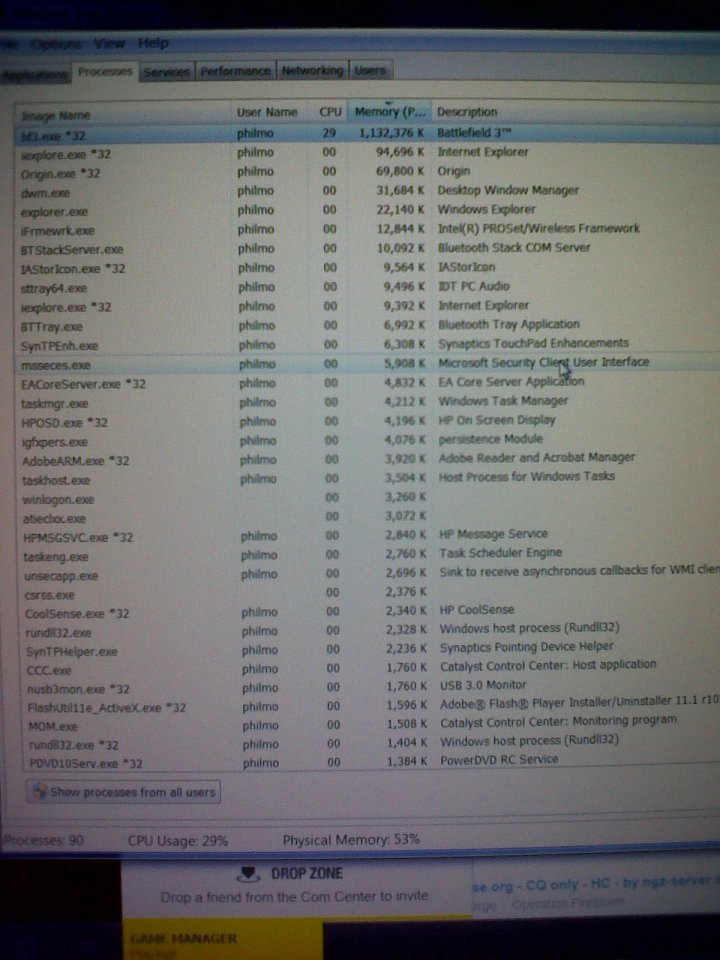Image resolution: width=720 pixels, height=960 pixels.
Task: Sort by Description column header
Action: [467, 112]
